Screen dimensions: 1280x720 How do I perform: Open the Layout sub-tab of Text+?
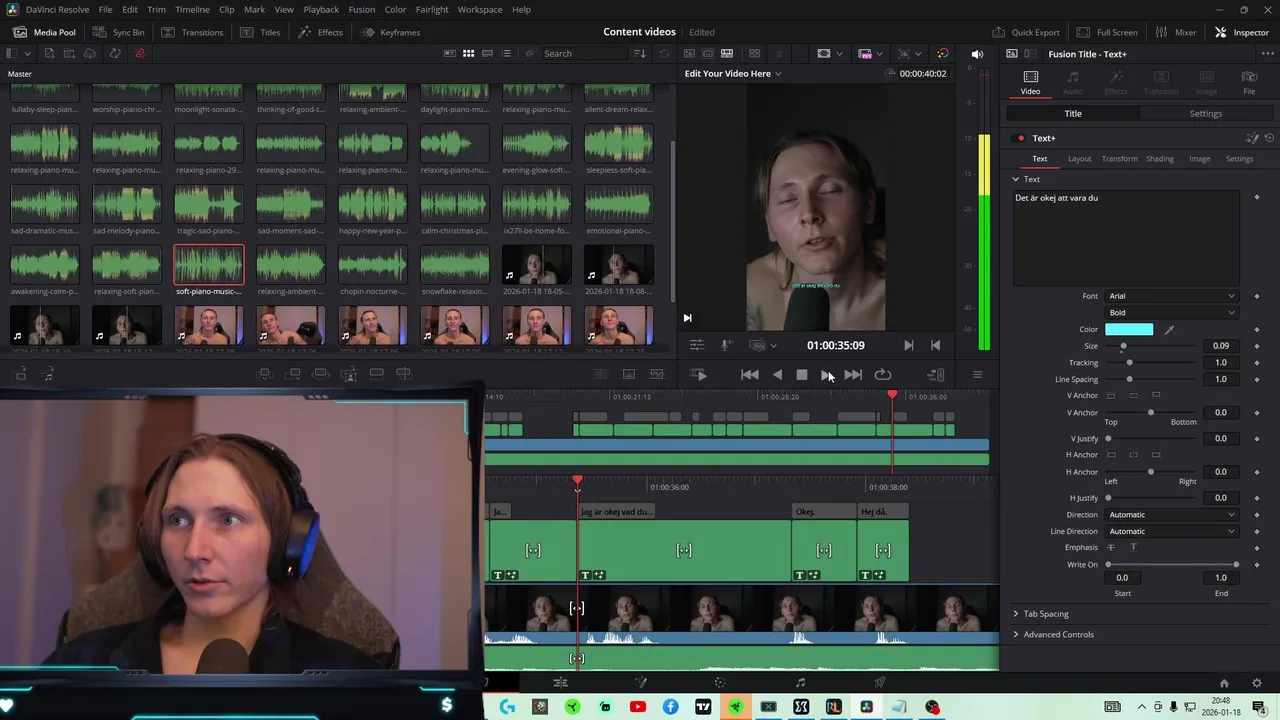pyautogui.click(x=1079, y=159)
